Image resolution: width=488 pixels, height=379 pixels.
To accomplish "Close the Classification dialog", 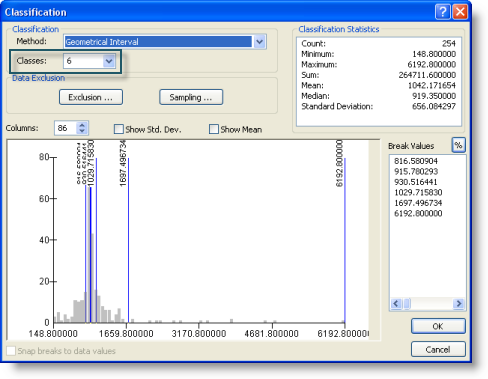I will coord(460,12).
